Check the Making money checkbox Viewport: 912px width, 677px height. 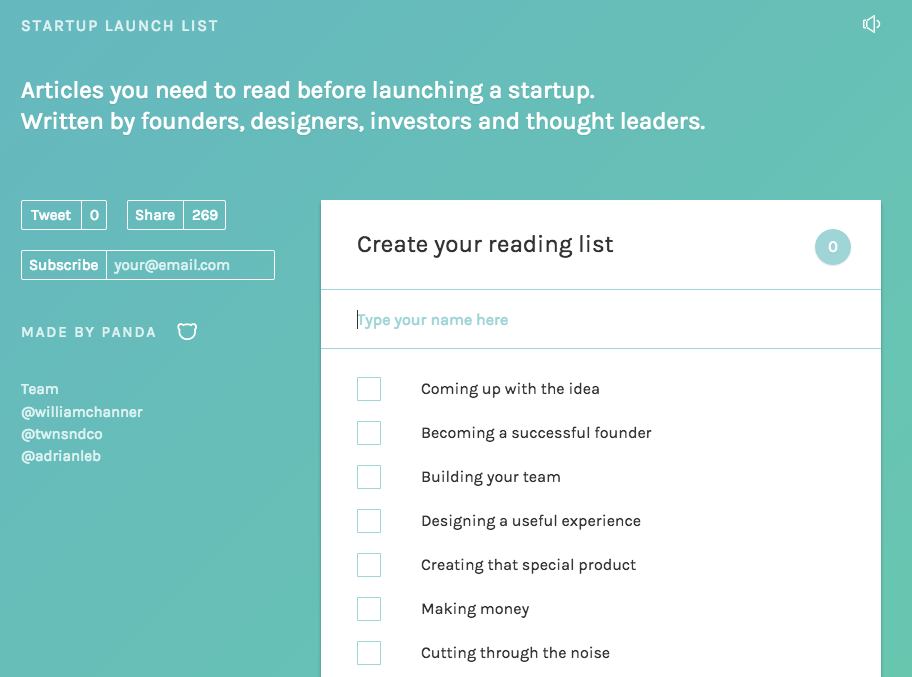click(x=369, y=609)
